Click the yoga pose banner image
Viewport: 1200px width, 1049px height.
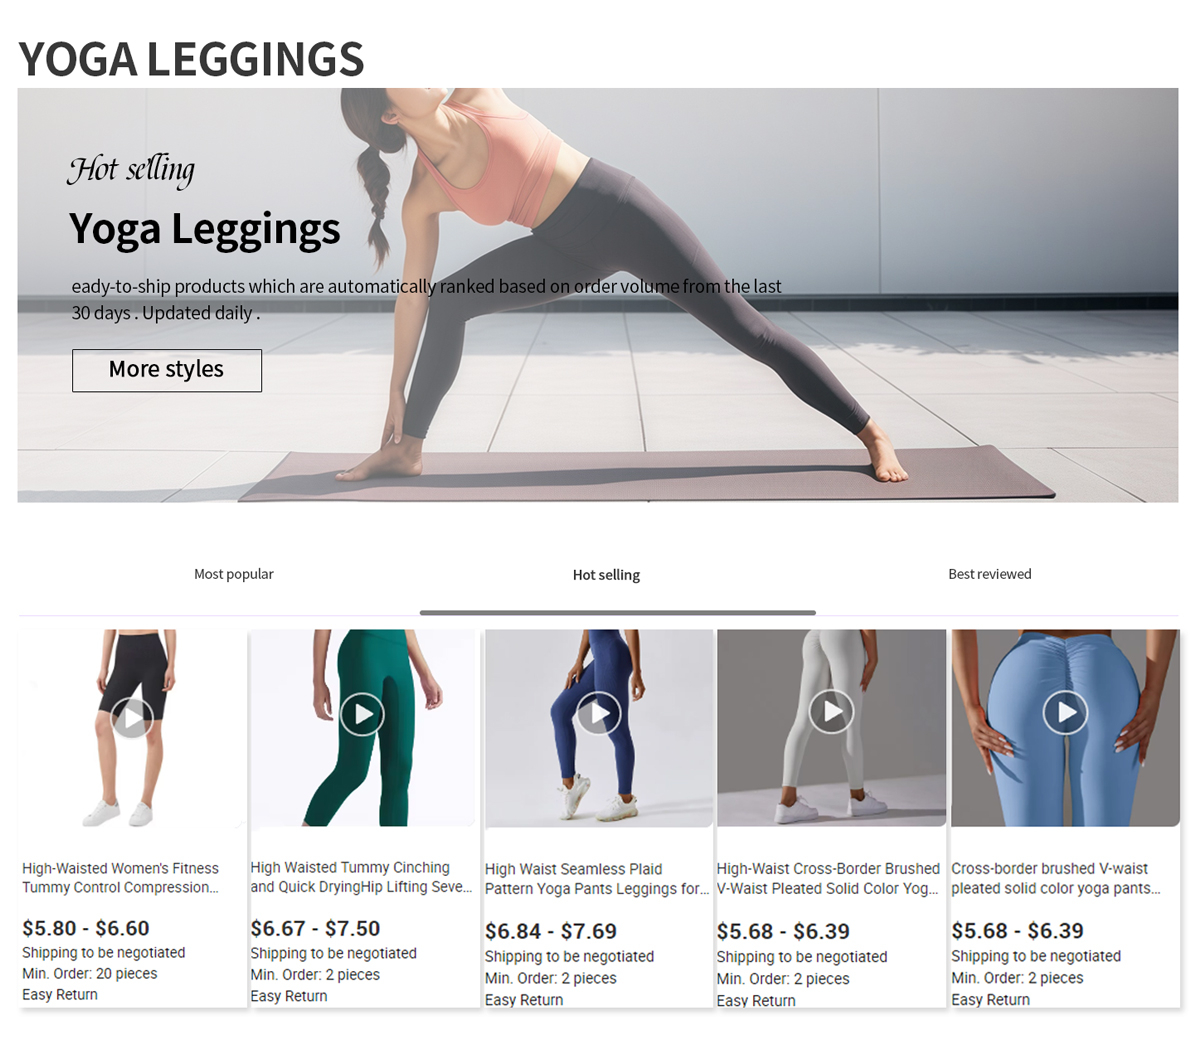coord(597,295)
